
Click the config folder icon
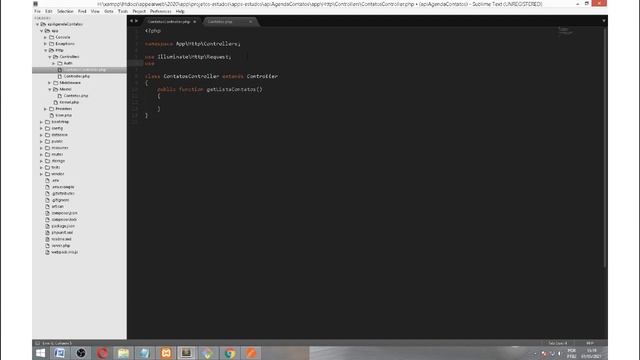point(47,128)
